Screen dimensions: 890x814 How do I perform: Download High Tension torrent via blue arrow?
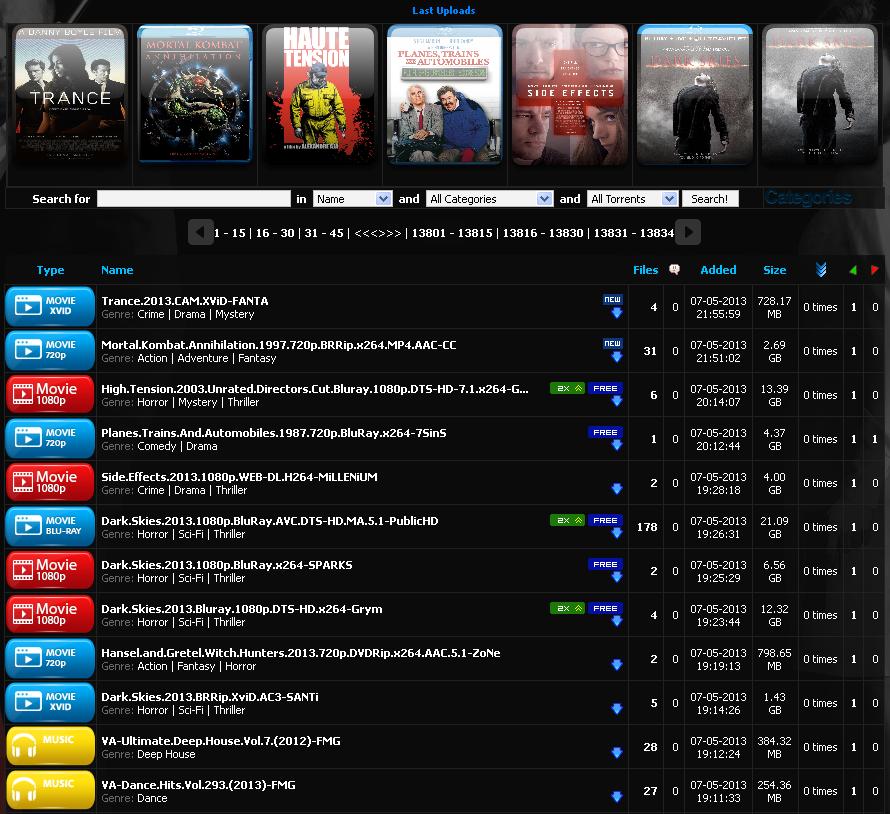coord(616,401)
